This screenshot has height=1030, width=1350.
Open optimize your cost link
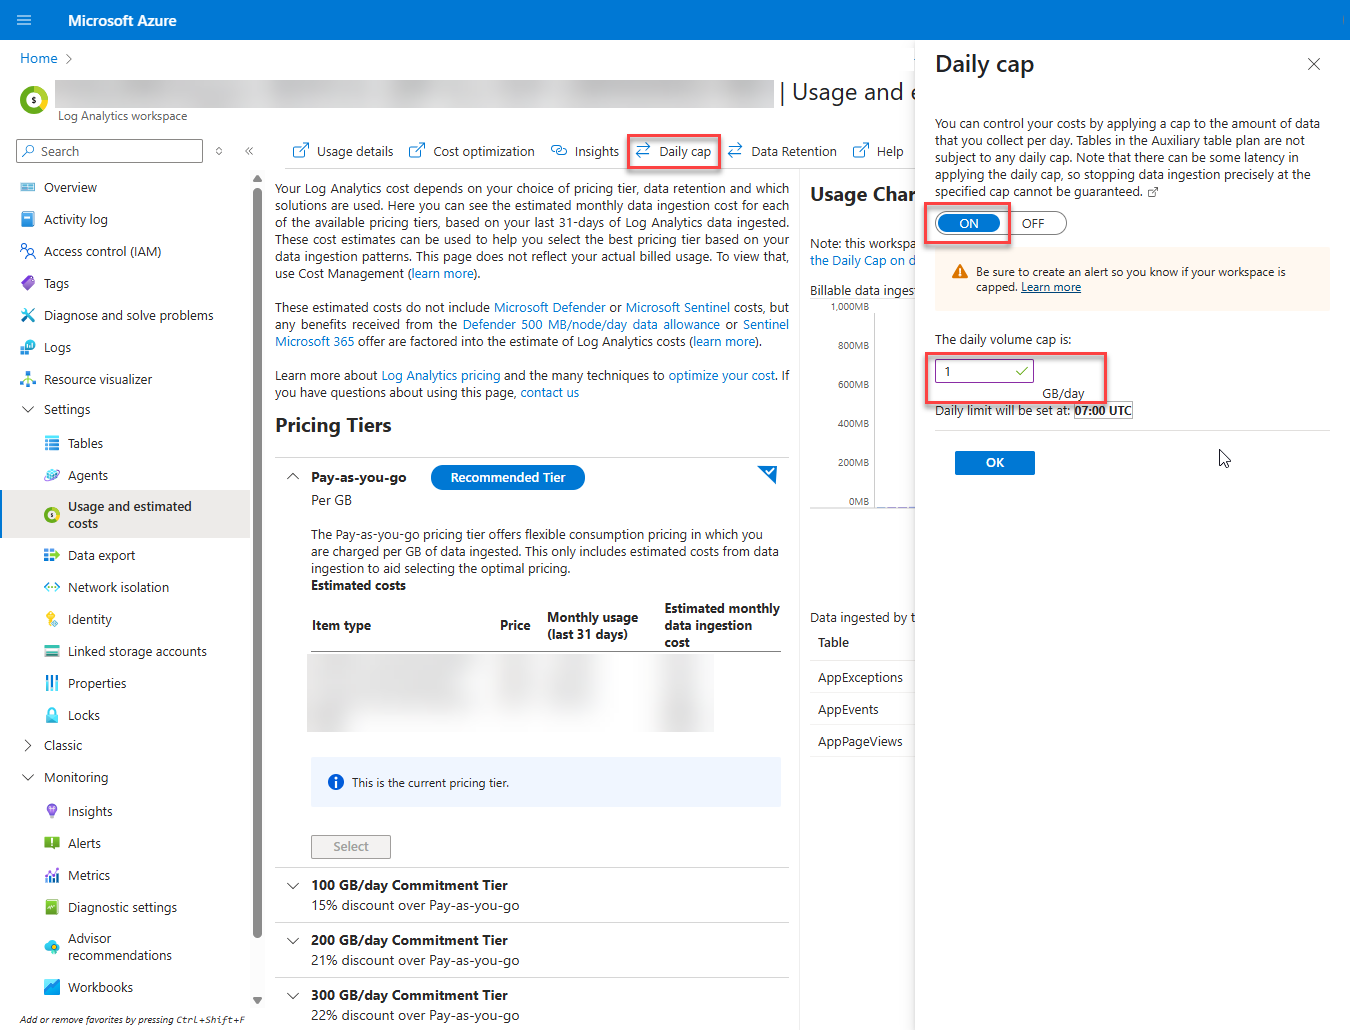coord(722,375)
